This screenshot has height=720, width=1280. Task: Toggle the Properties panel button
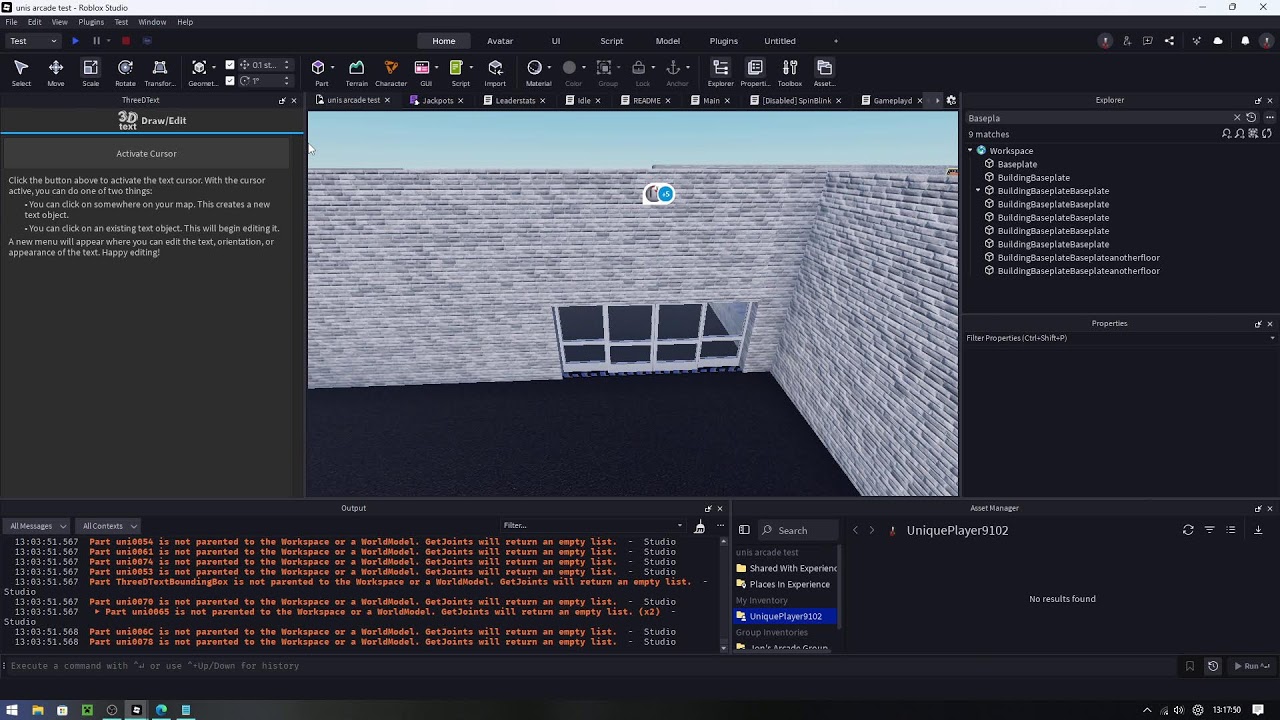(x=755, y=72)
